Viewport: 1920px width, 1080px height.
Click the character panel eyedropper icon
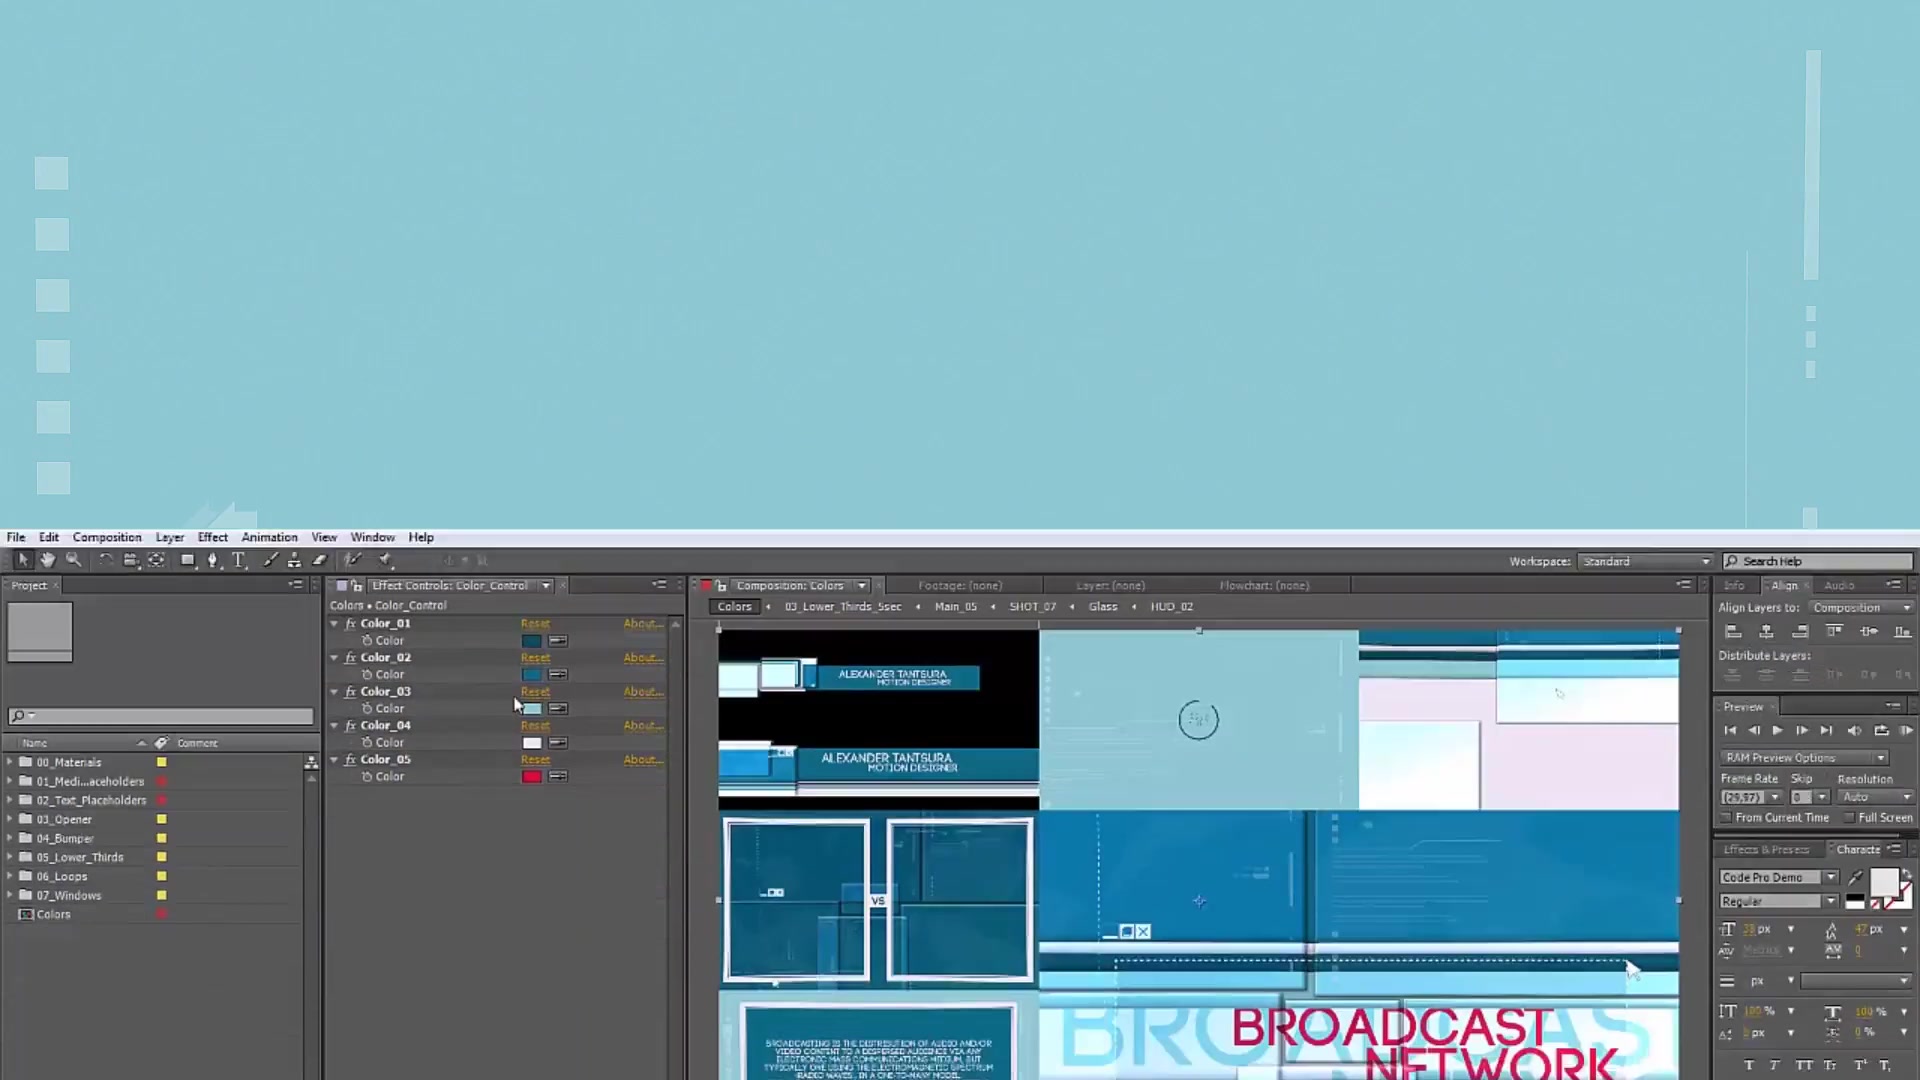[1856, 877]
